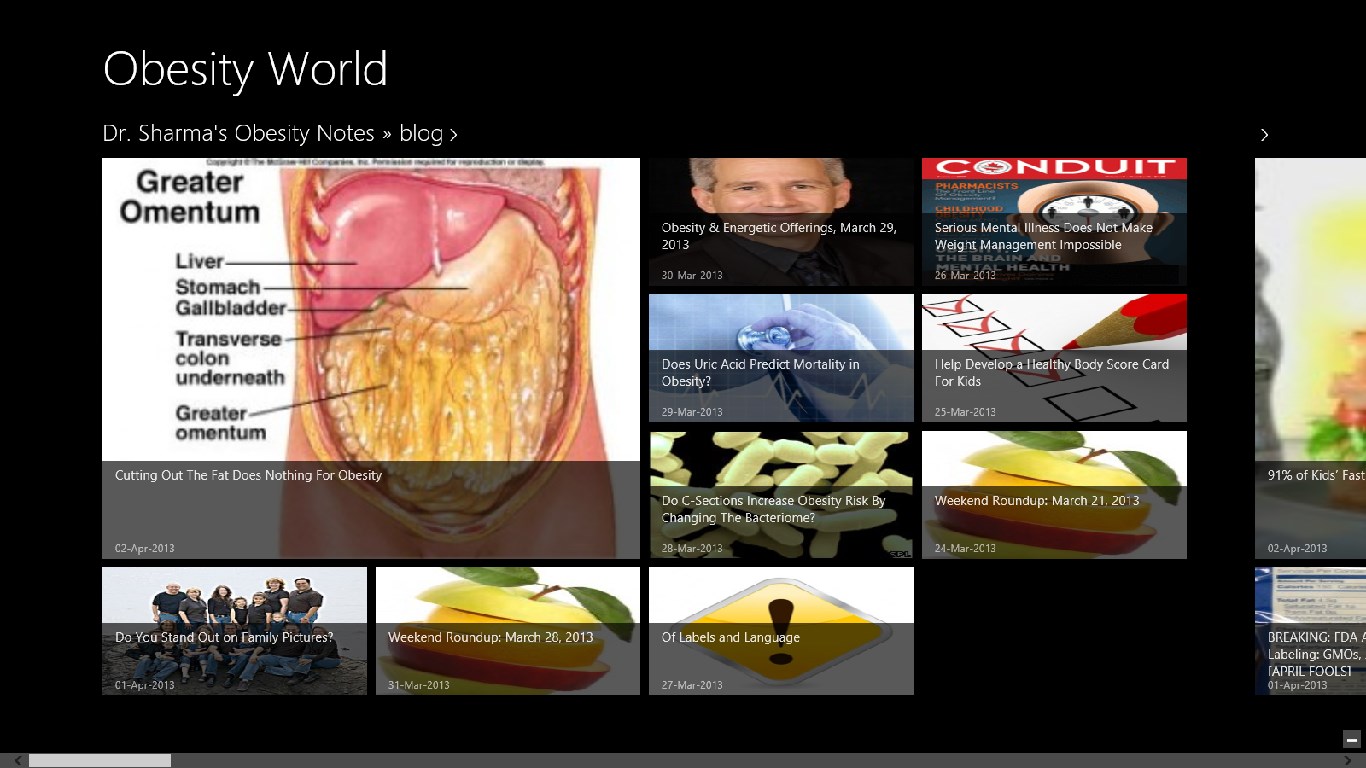Screen dimensions: 1366x768
Task: Open Obesity & Energetic Offerings article
Action: click(x=781, y=222)
